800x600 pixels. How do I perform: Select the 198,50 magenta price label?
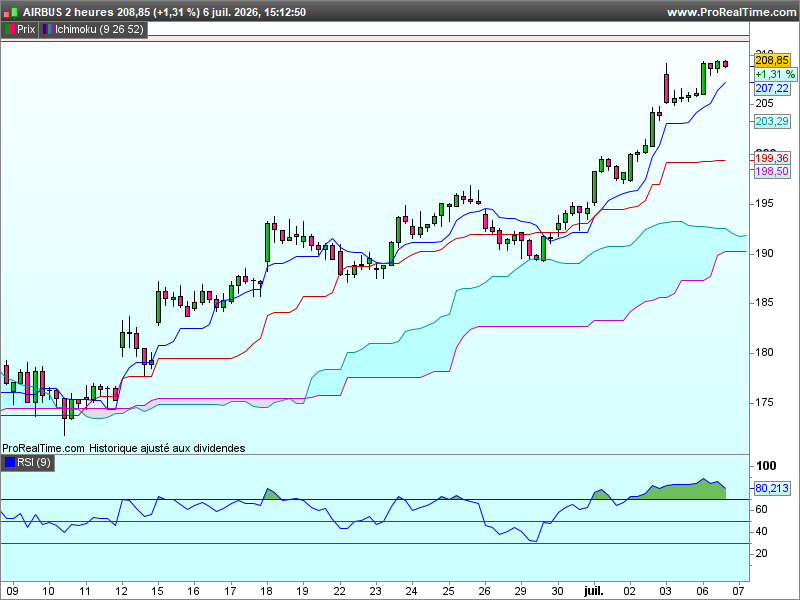tap(772, 171)
